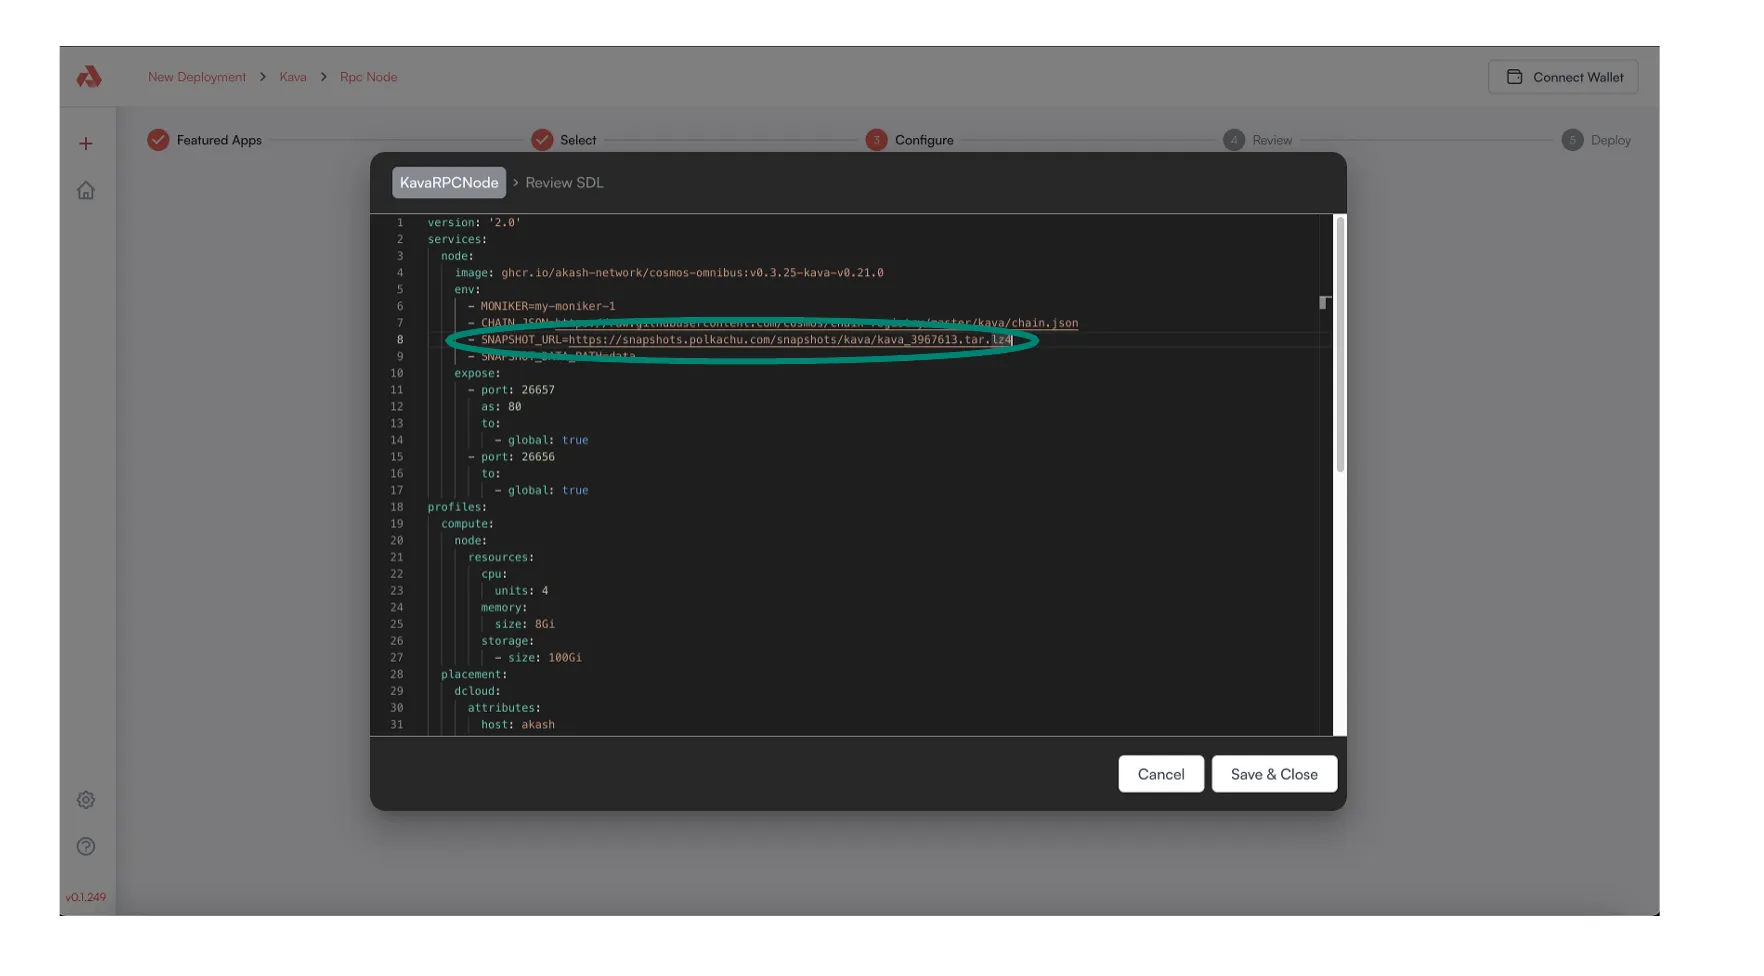This screenshot has height=976, width=1764.
Task: Click the Deploy step number circle
Action: [x=1572, y=140]
